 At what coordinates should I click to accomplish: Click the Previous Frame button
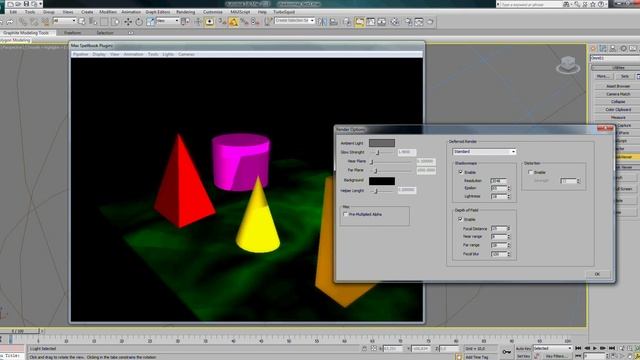(x=587, y=348)
